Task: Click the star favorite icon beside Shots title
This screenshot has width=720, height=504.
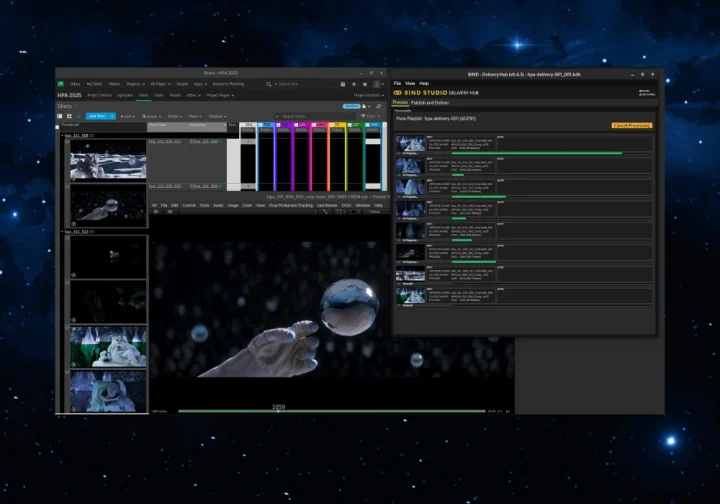Action: [76, 106]
